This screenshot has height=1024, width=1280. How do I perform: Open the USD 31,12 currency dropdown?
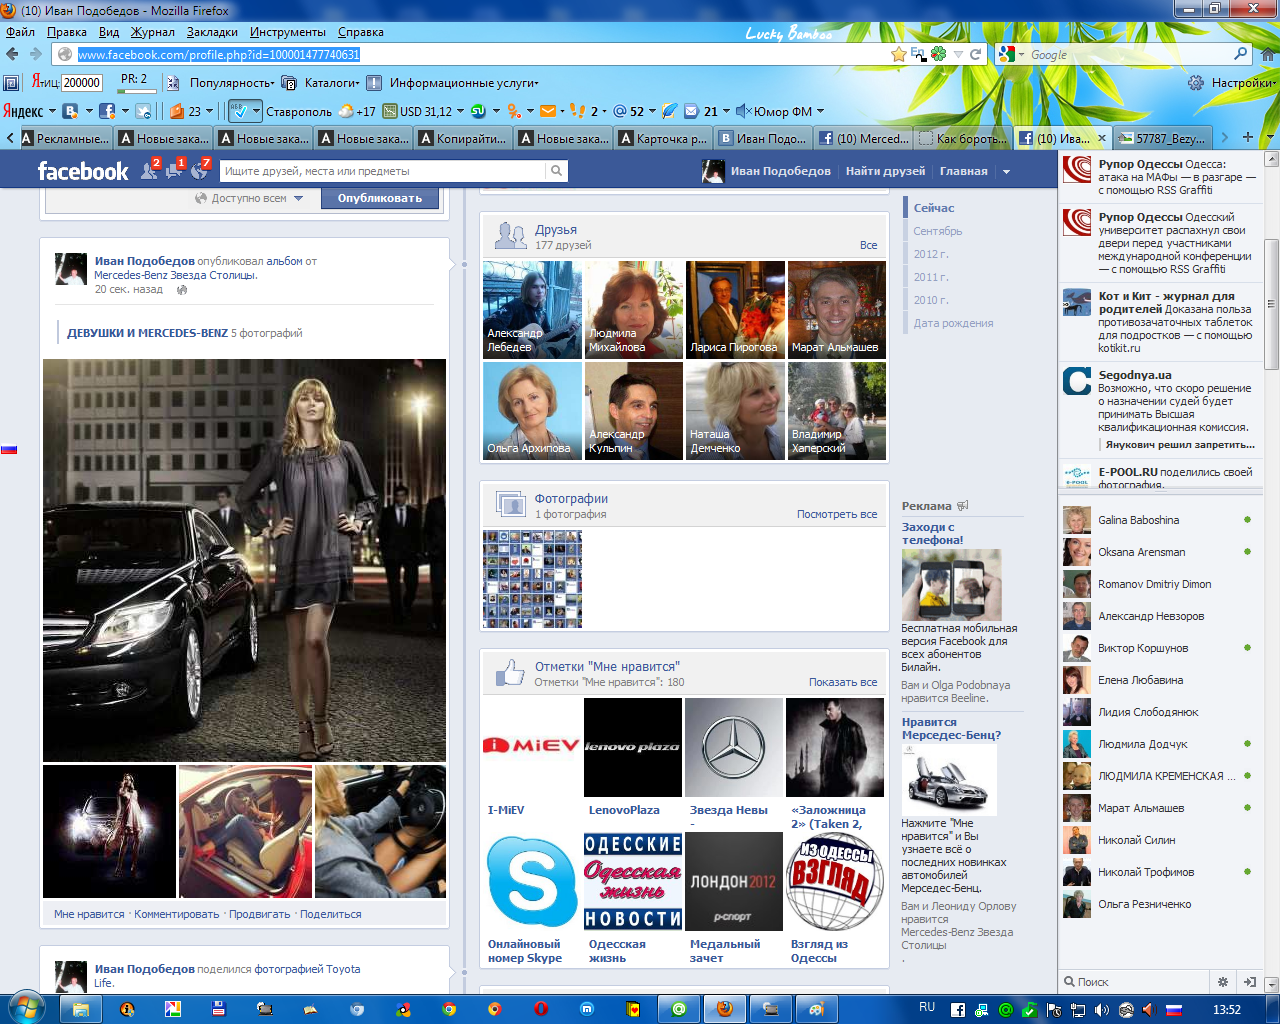[x=460, y=111]
